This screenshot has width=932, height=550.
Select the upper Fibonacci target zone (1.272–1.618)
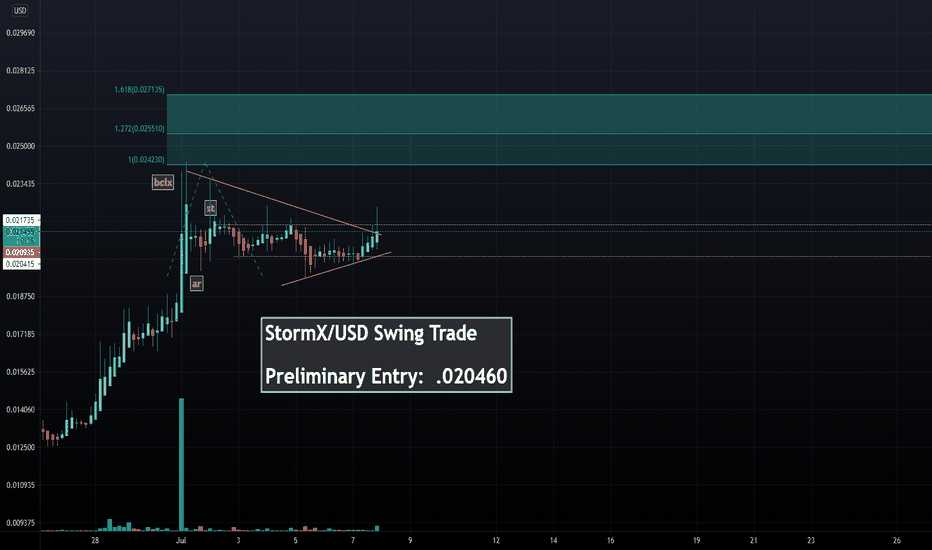(549, 114)
